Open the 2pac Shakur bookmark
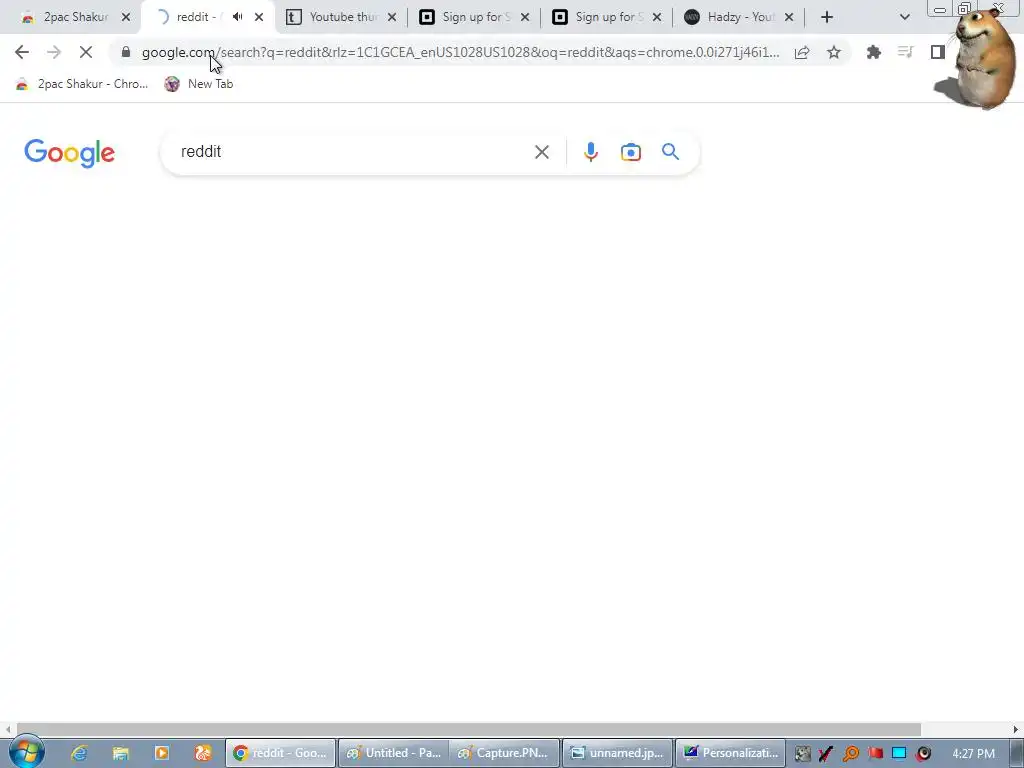The image size is (1024, 768). coord(82,84)
